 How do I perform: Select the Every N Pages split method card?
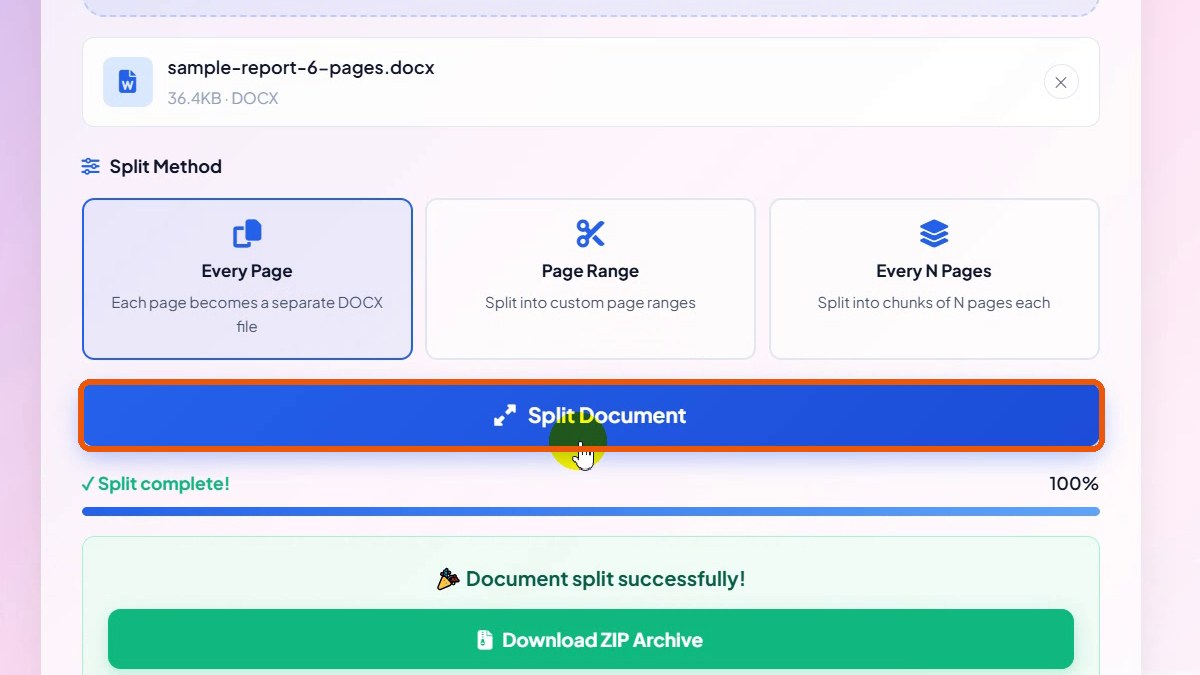point(934,279)
